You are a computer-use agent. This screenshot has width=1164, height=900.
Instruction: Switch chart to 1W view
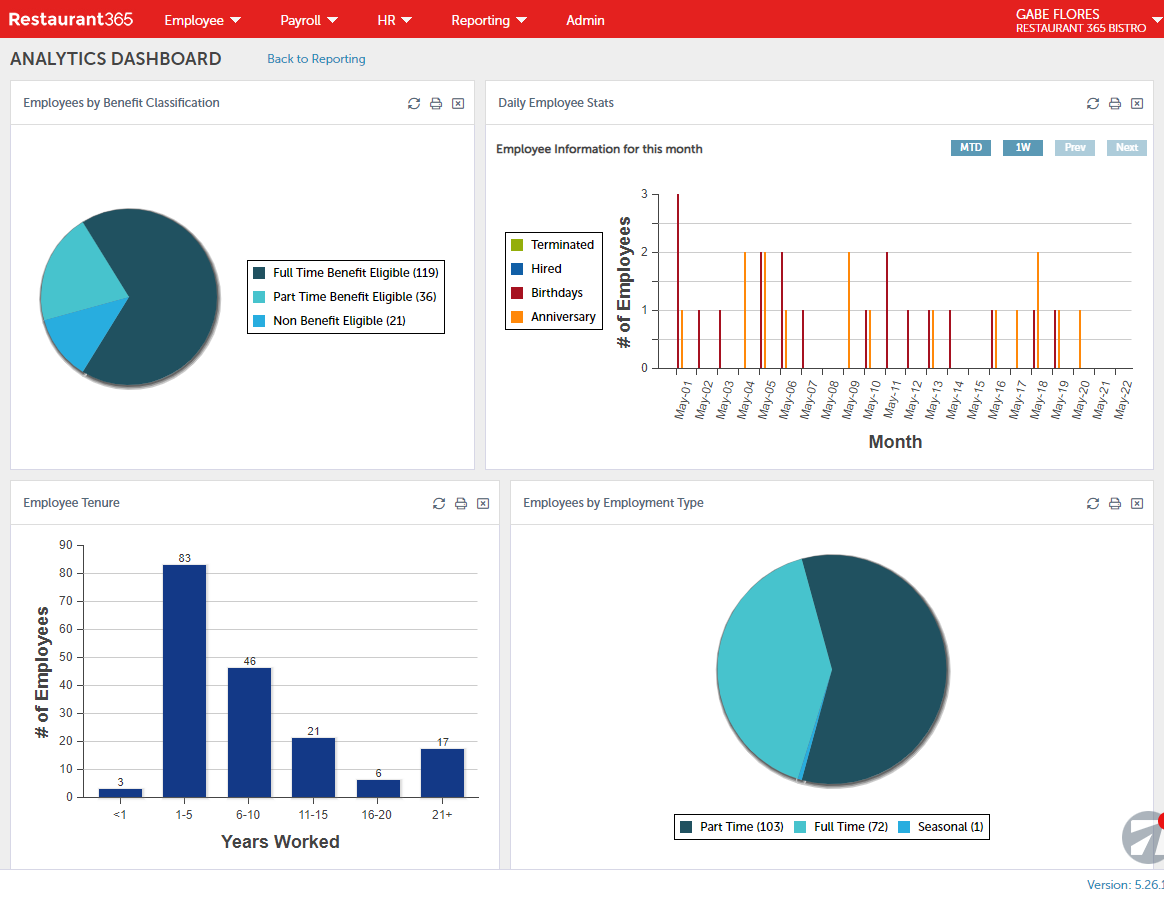click(x=1023, y=148)
